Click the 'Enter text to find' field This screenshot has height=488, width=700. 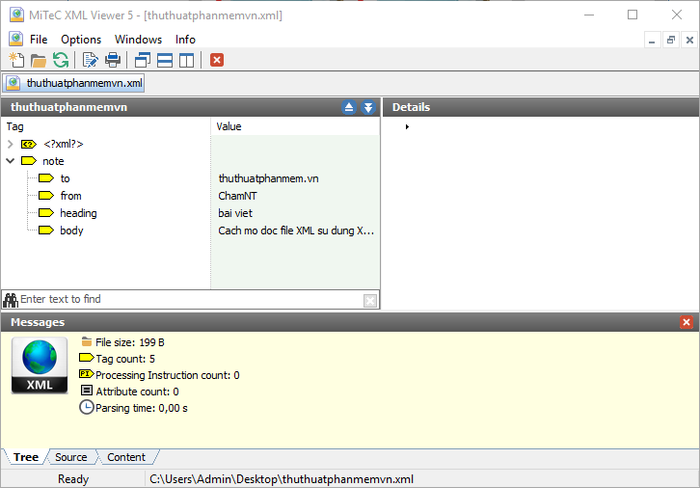pyautogui.click(x=191, y=300)
